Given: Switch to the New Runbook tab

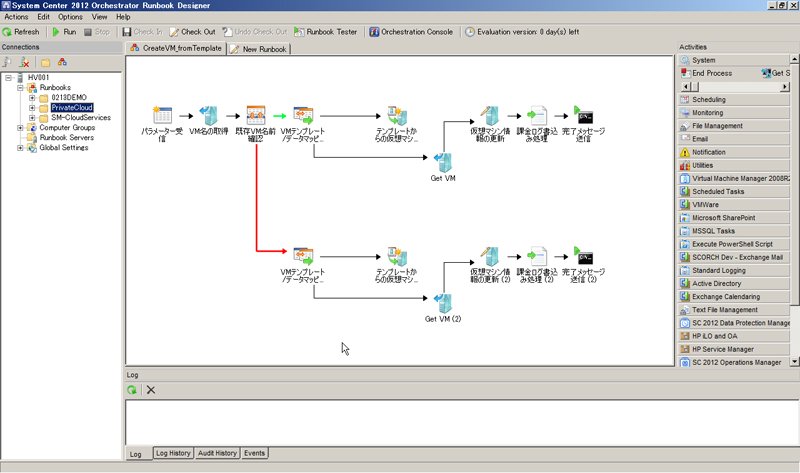Looking at the screenshot, I should pos(259,49).
